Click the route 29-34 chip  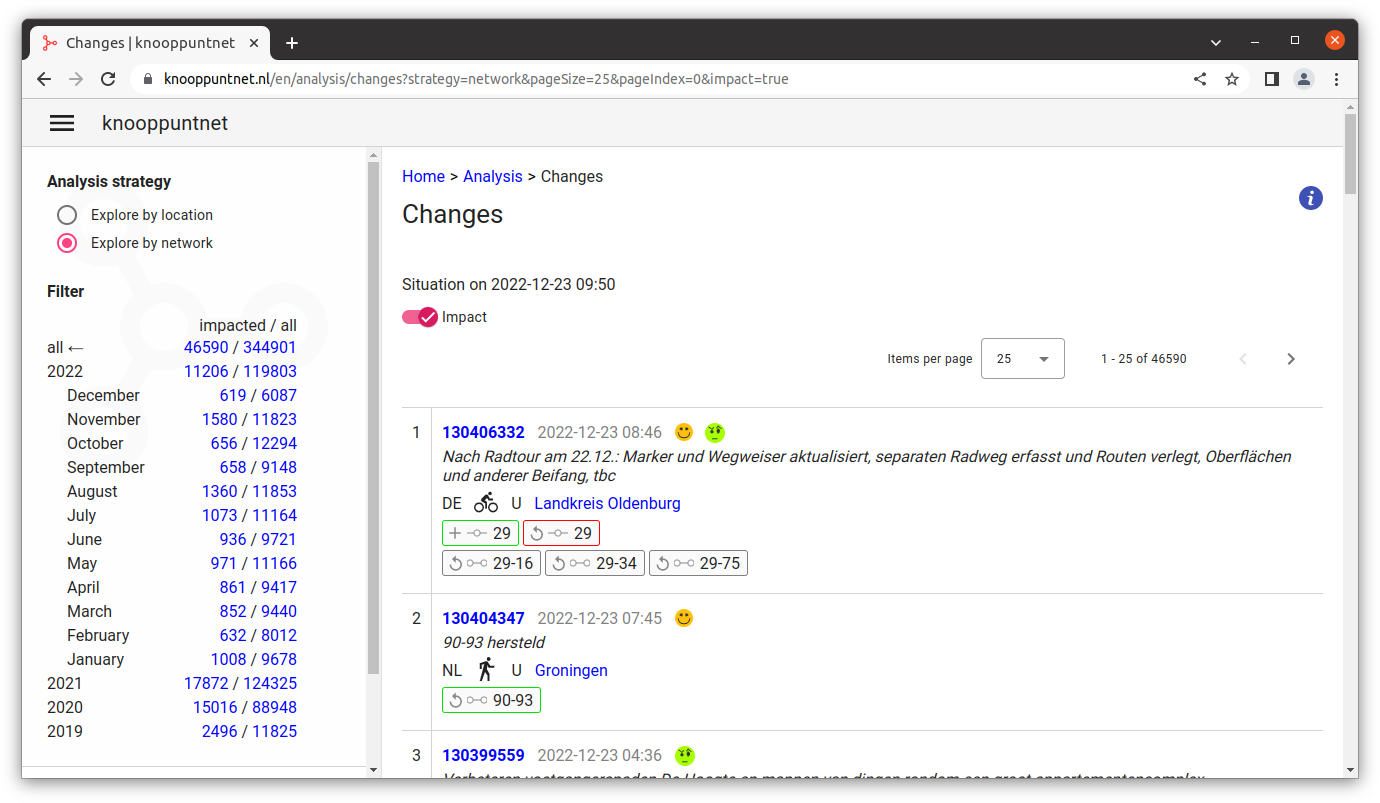point(595,563)
